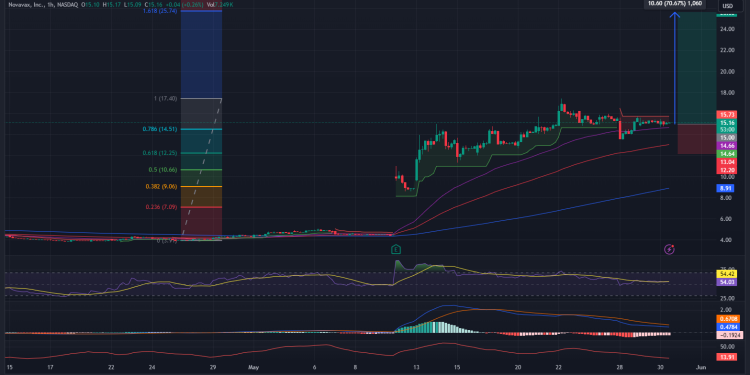The height and width of the screenshot is (375, 750).
Task: Select the 0.236 (7.09) Fibonacci level label
Action: 162,207
